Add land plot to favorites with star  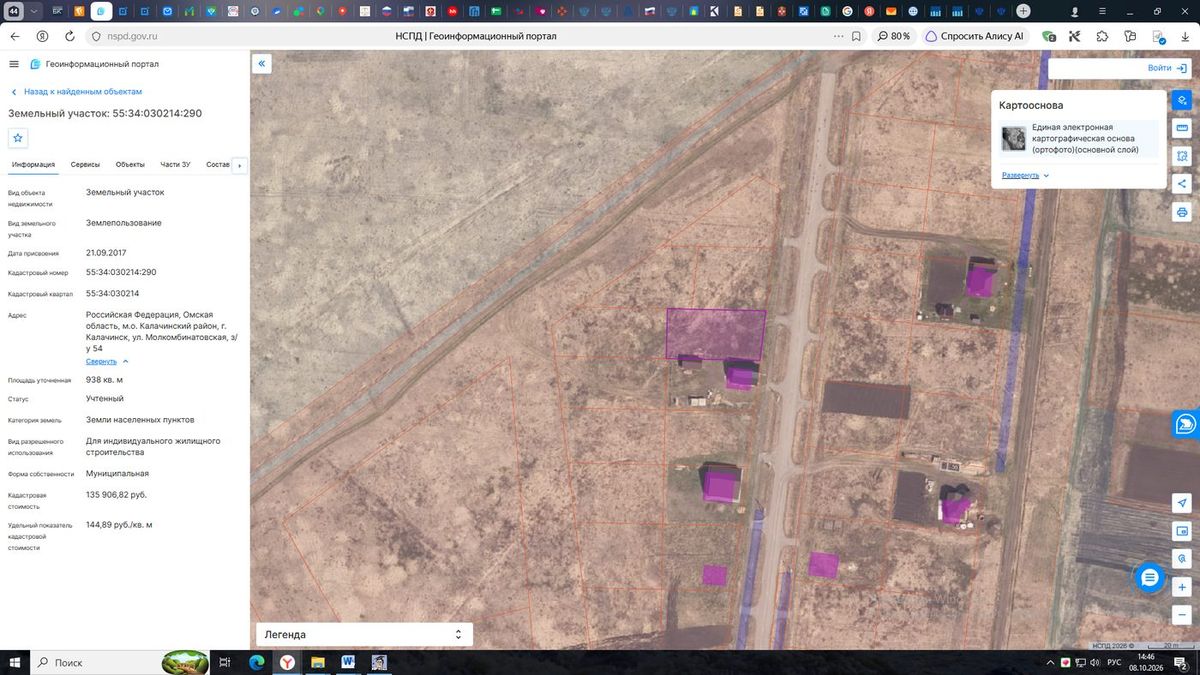click(x=18, y=138)
